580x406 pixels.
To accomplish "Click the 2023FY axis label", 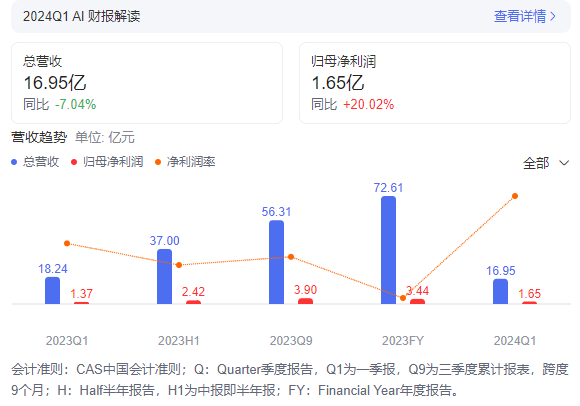I will pyautogui.click(x=403, y=341).
